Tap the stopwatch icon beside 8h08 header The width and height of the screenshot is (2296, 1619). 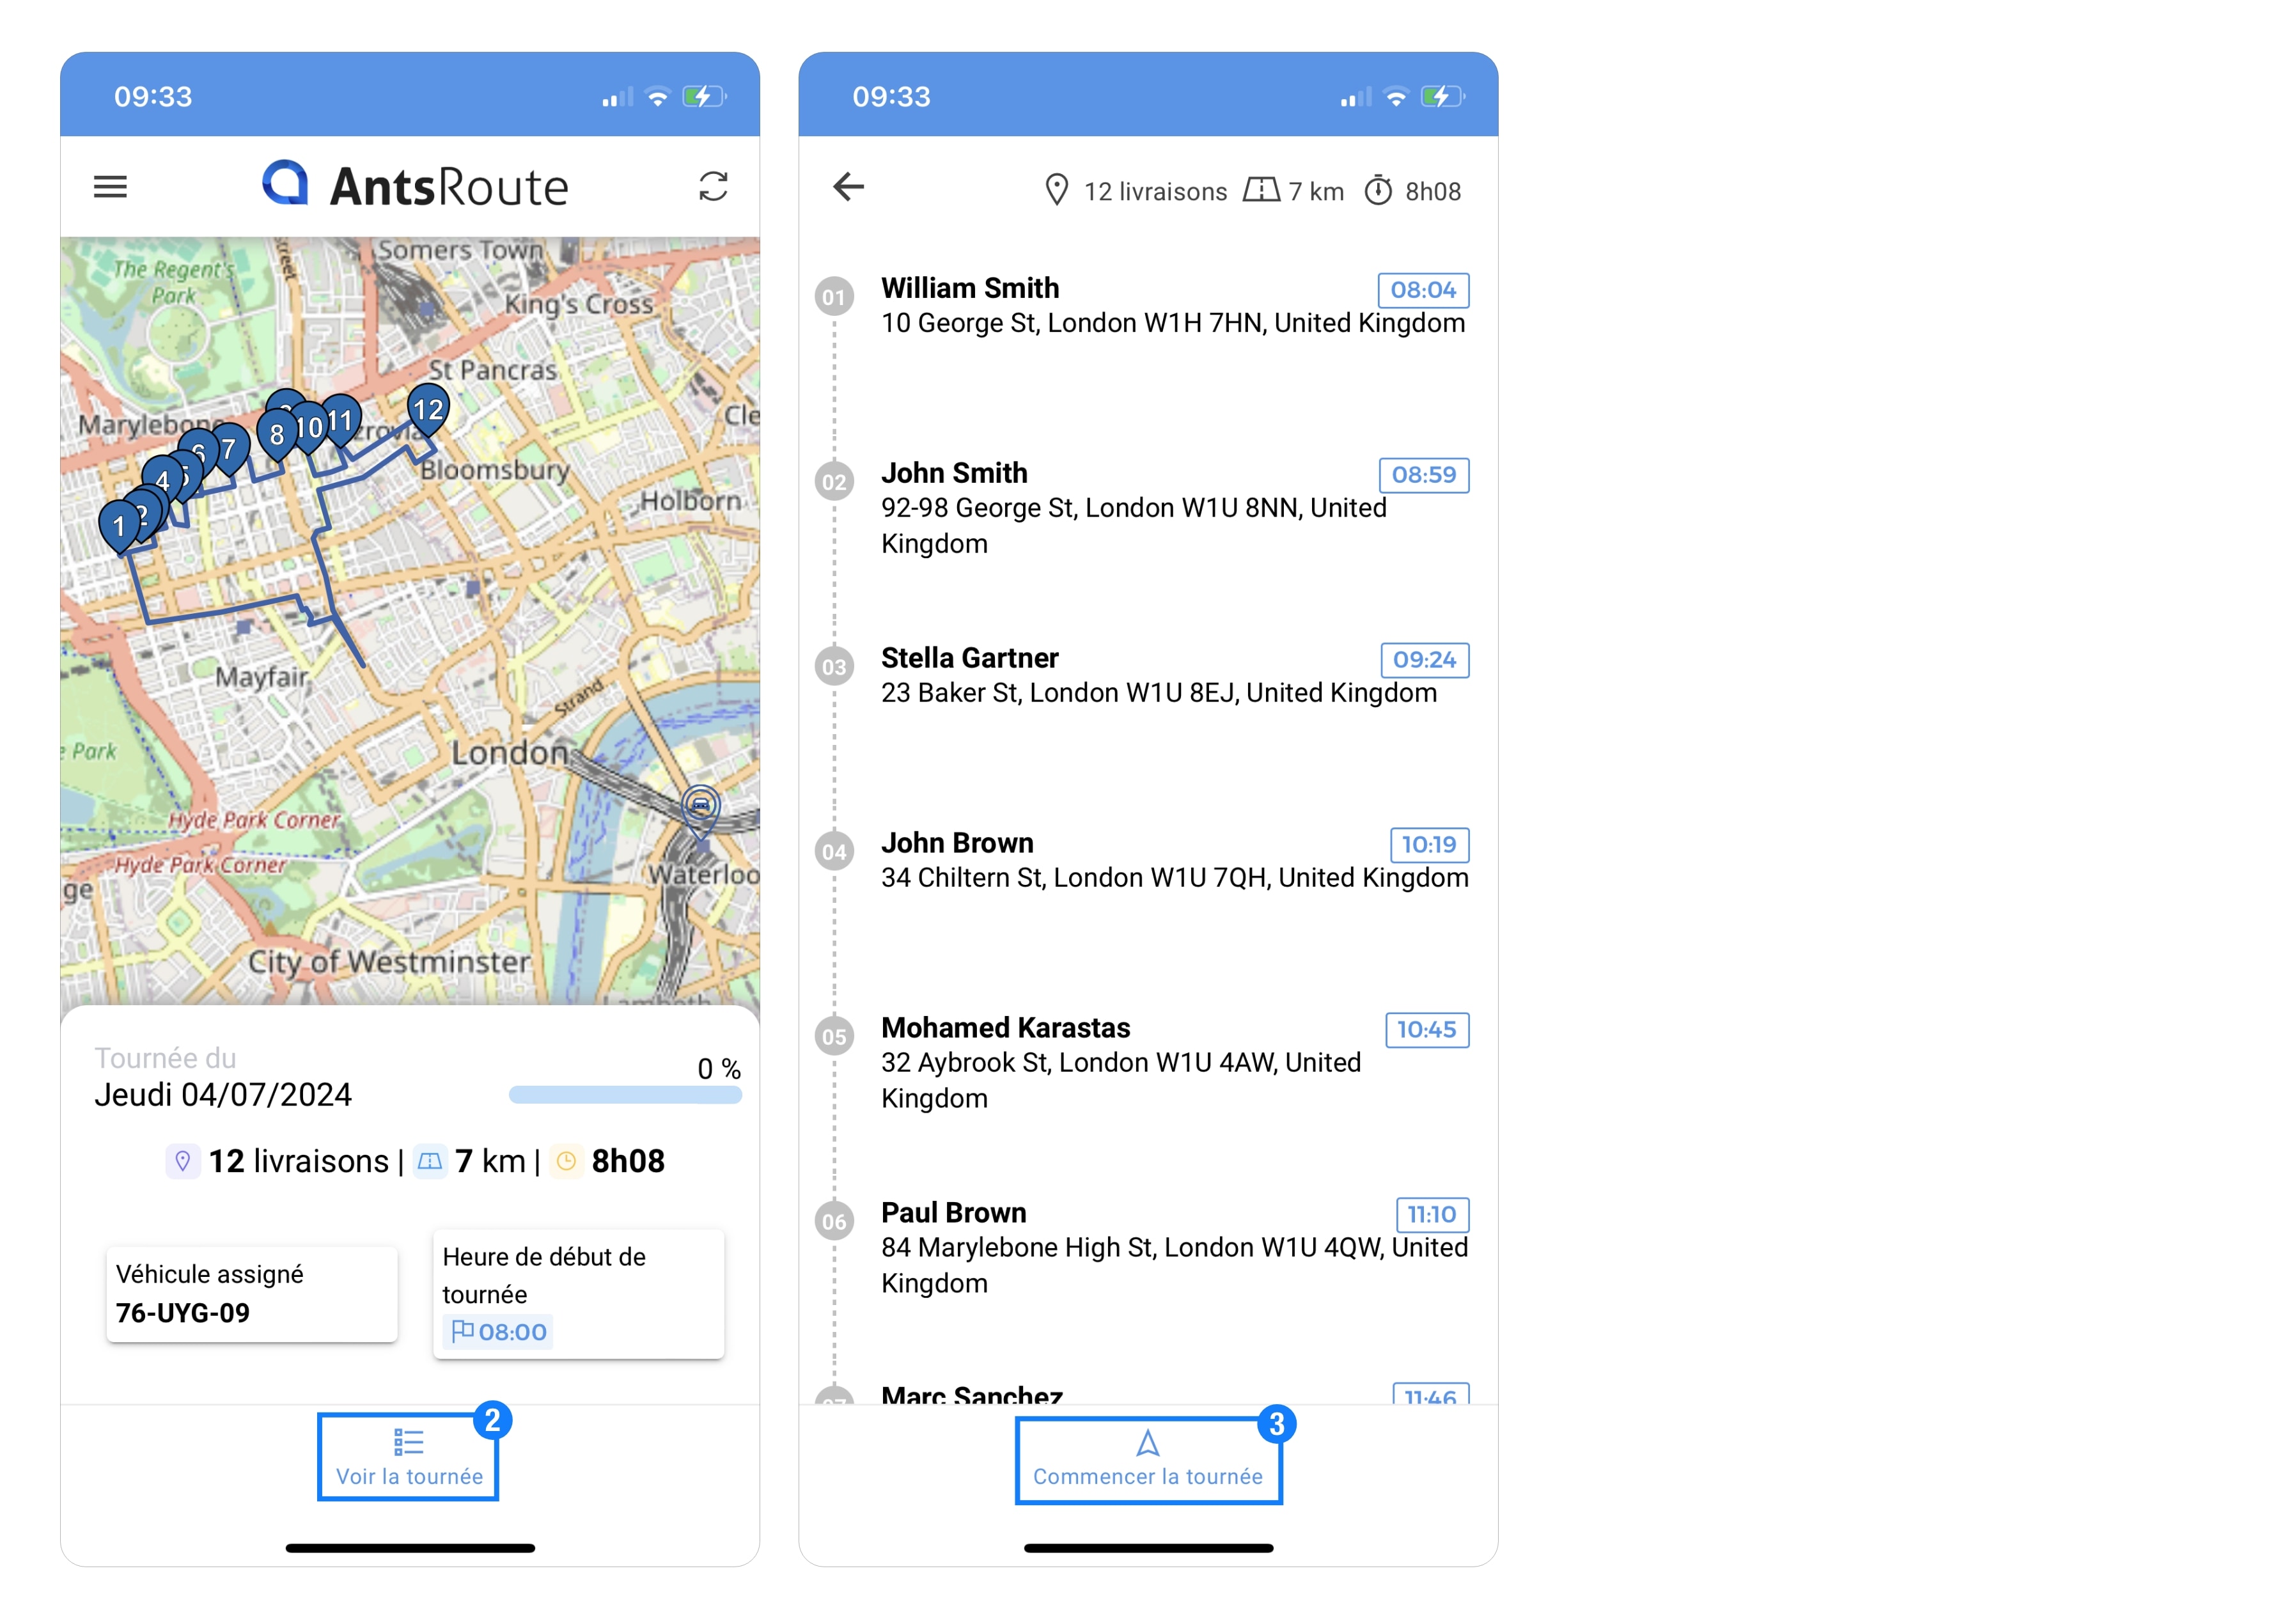(1378, 190)
